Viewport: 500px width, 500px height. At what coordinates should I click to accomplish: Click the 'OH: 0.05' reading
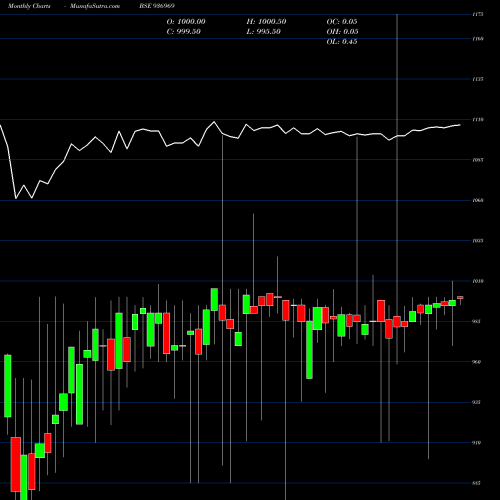[343, 32]
